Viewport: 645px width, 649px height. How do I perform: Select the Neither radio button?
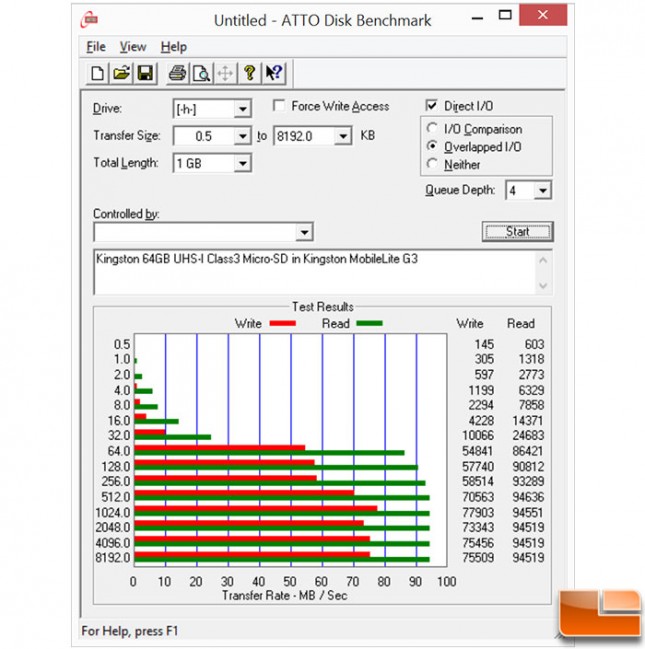pyautogui.click(x=432, y=164)
